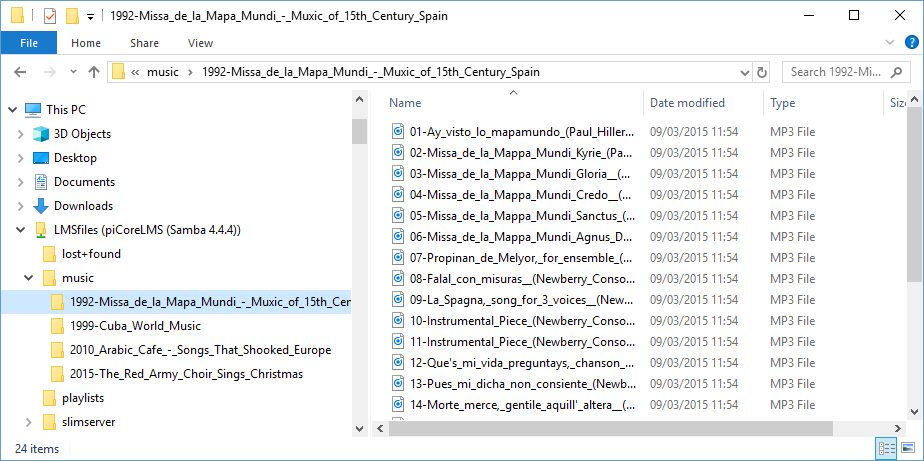Switch to Large icons view layout
The image size is (924, 461).
pos(908,448)
